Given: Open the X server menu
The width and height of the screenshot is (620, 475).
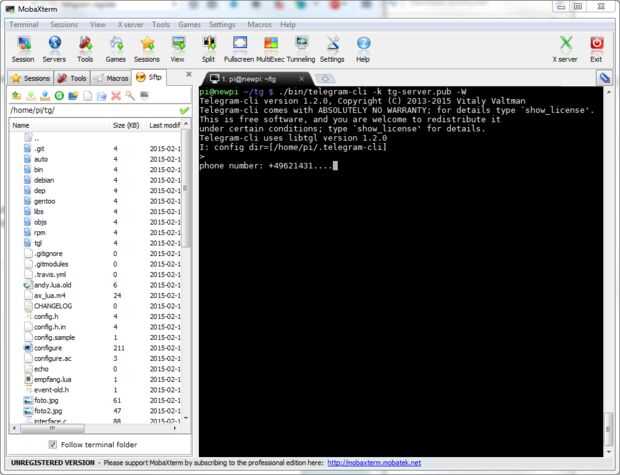Looking at the screenshot, I should point(130,25).
